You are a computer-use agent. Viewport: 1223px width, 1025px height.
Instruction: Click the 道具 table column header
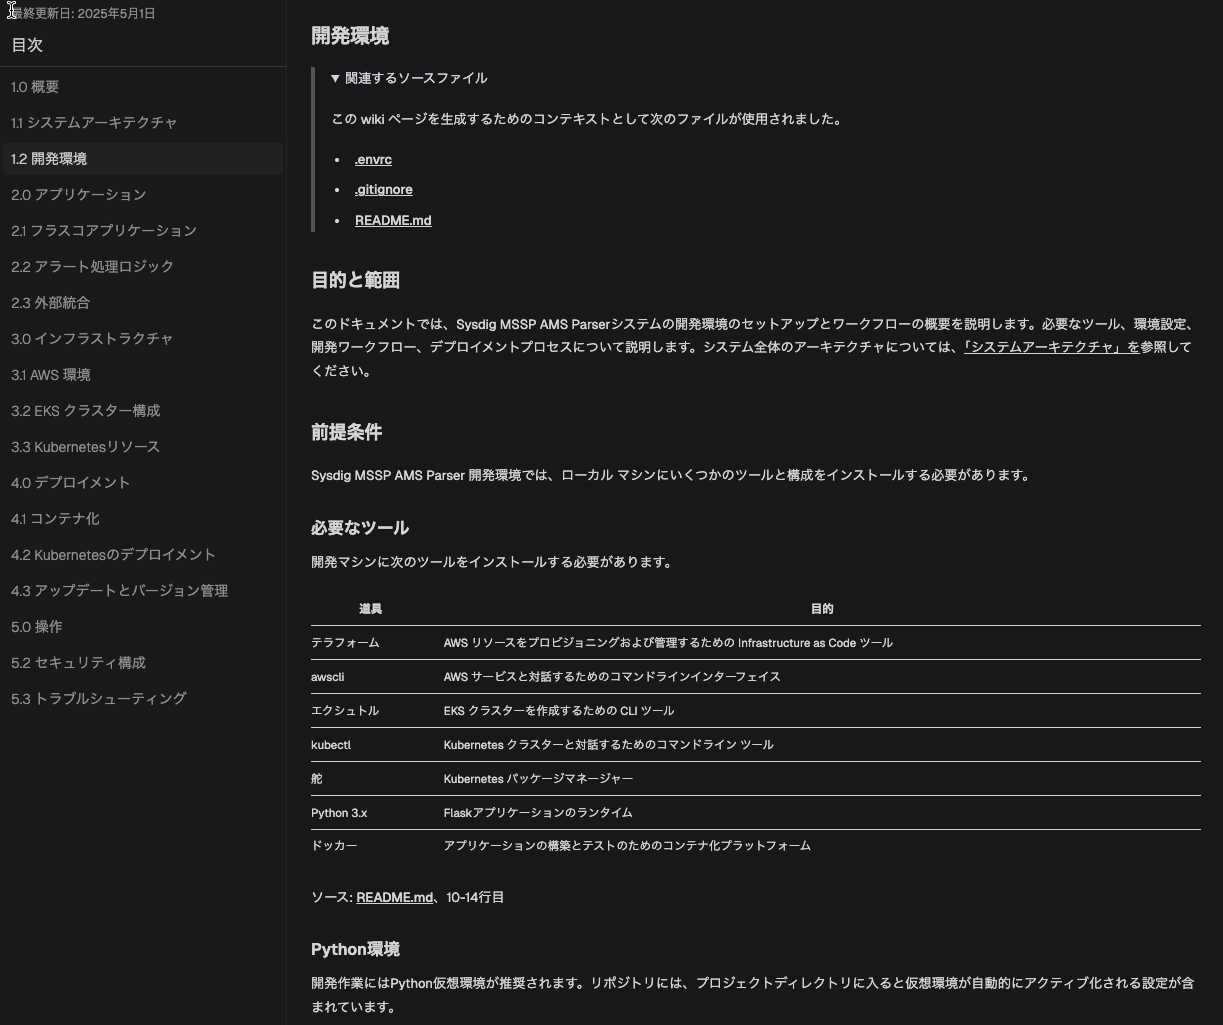click(371, 609)
